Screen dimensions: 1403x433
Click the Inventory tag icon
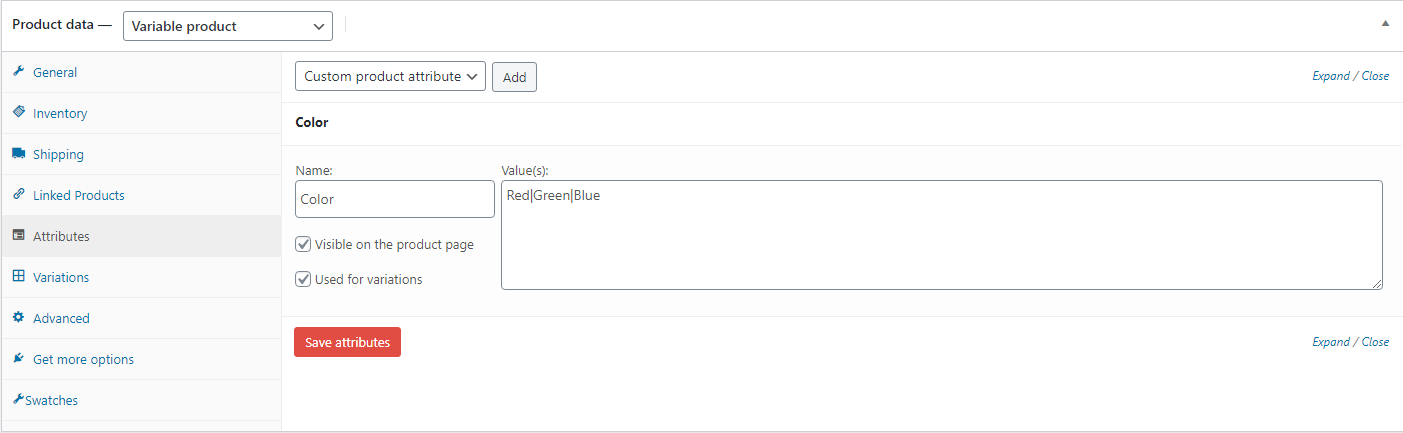(18, 113)
